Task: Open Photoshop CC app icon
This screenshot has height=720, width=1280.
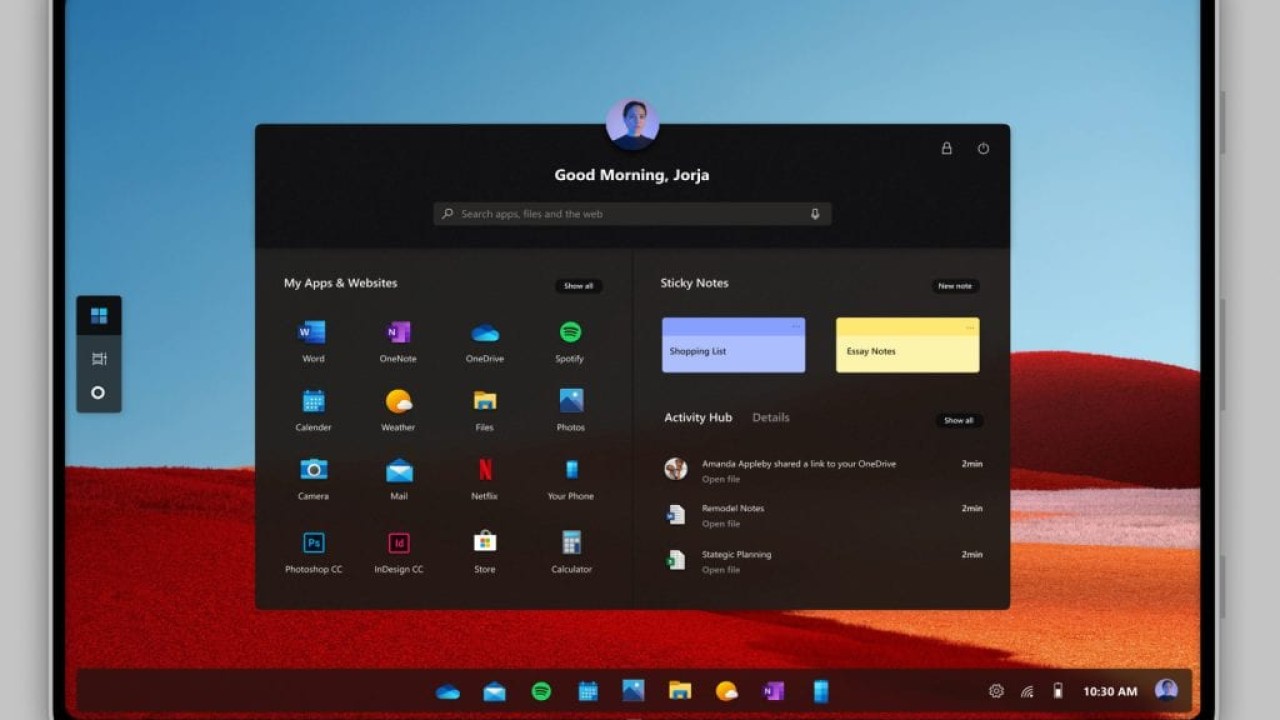Action: (313, 543)
